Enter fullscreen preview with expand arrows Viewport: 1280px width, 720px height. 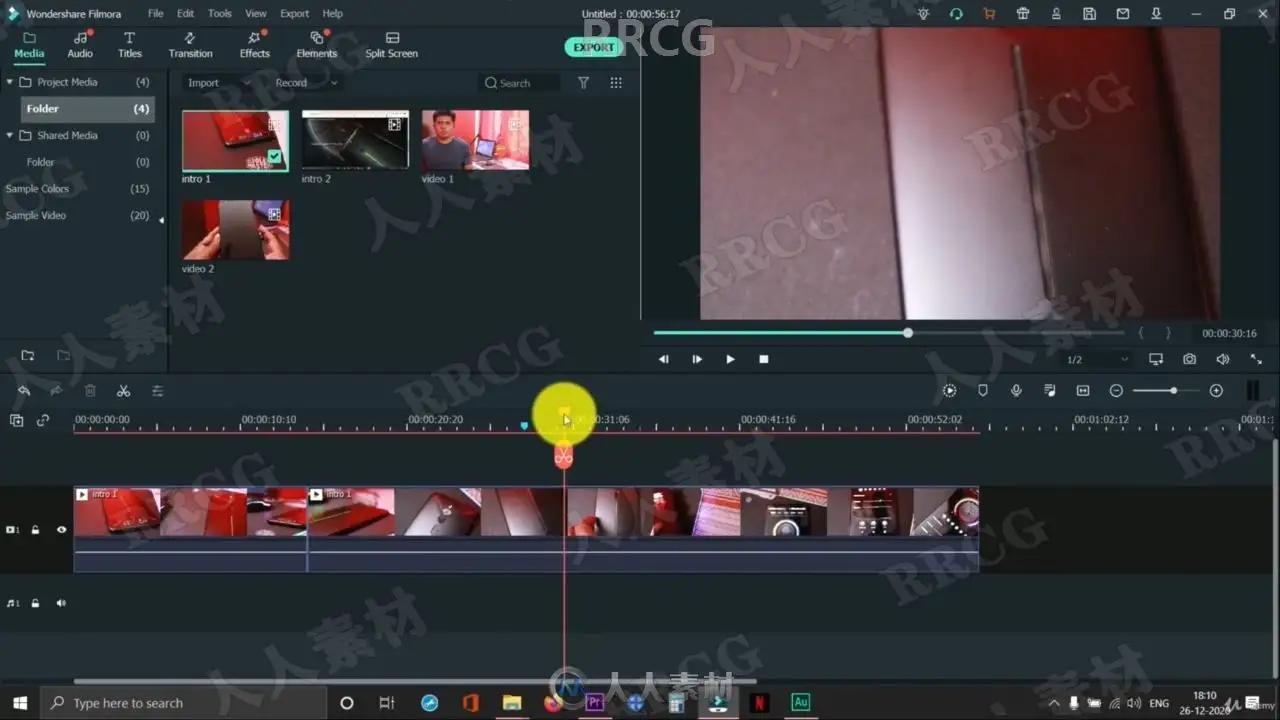coord(1256,359)
